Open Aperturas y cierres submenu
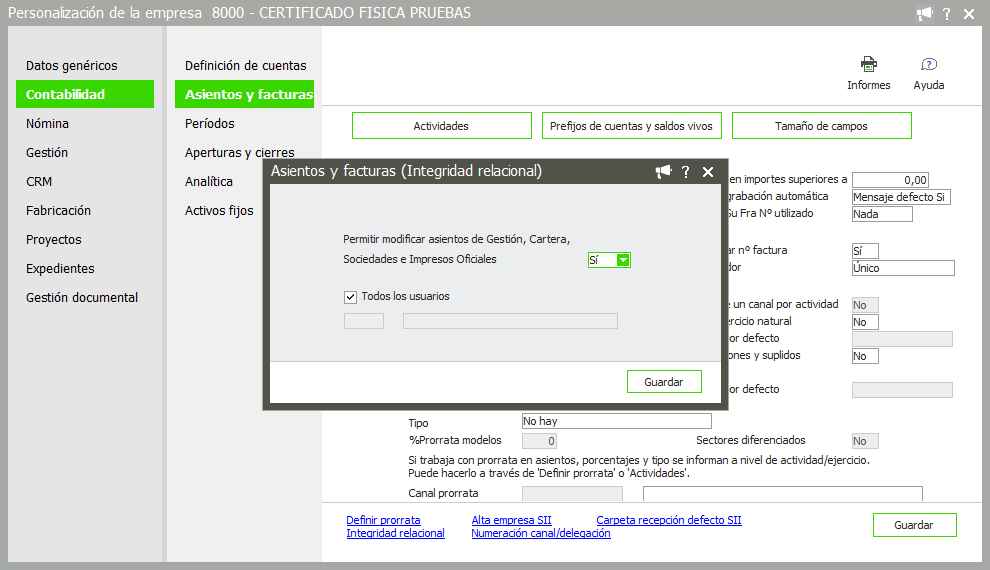The height and width of the screenshot is (570, 990). (x=239, y=153)
